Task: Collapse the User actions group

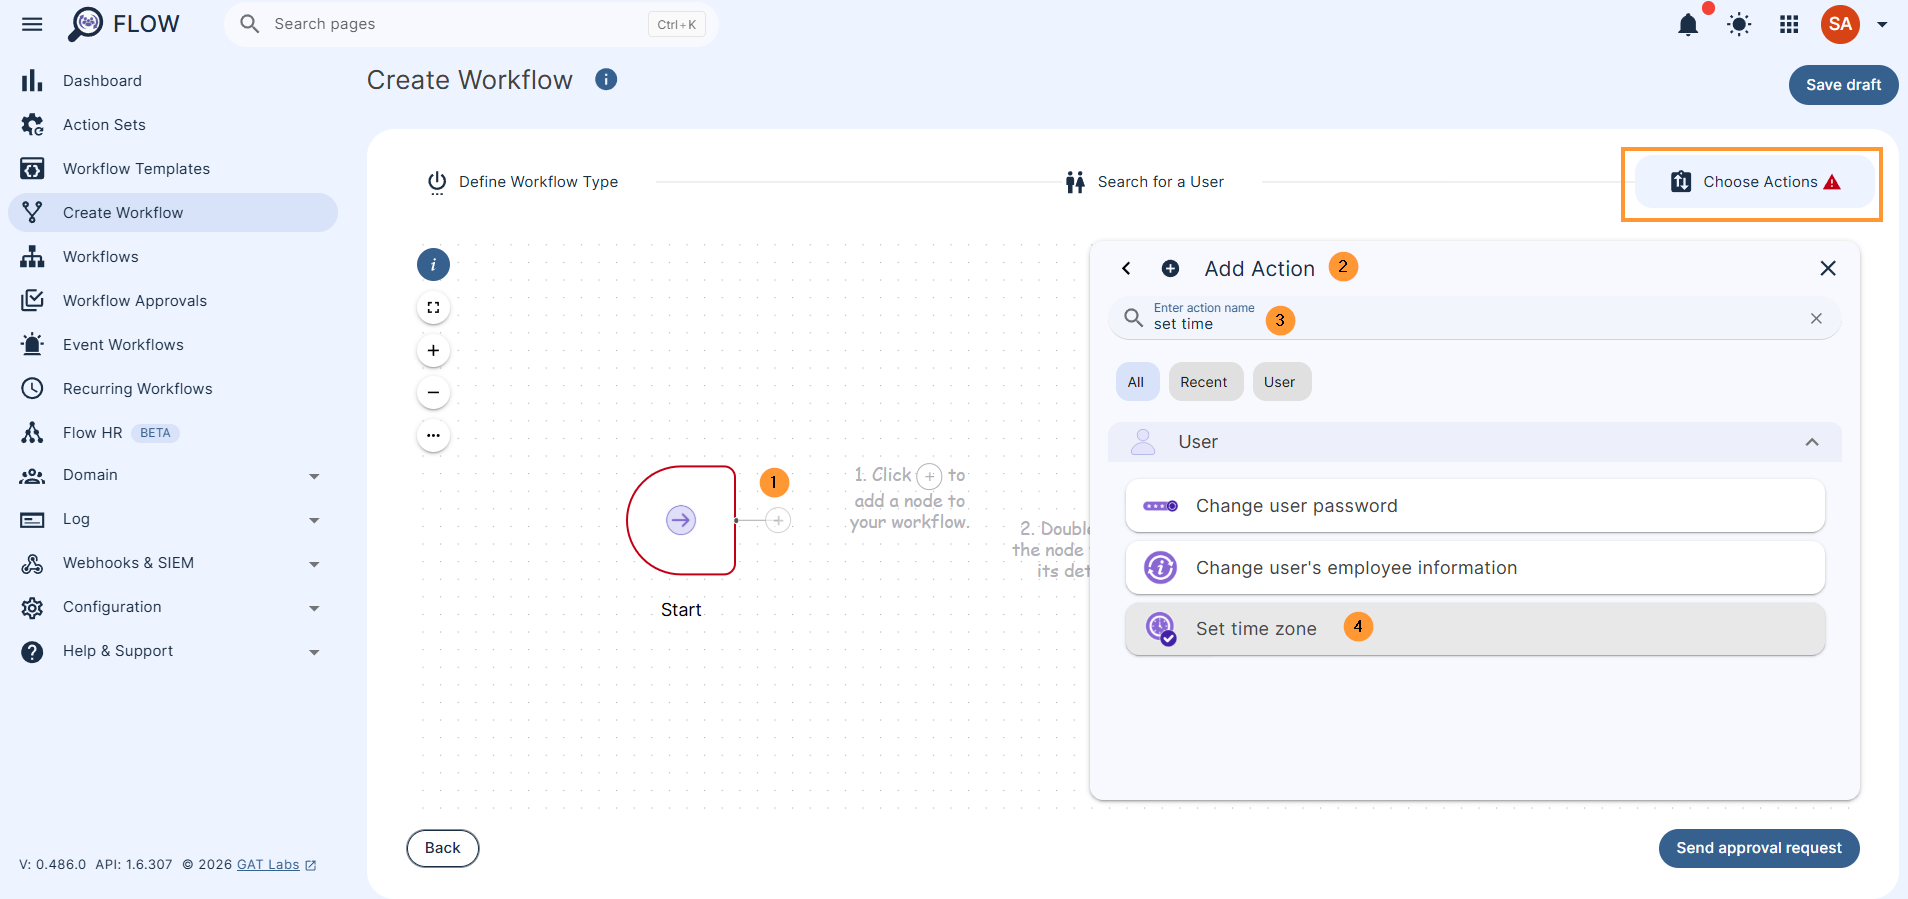Action: (x=1812, y=442)
